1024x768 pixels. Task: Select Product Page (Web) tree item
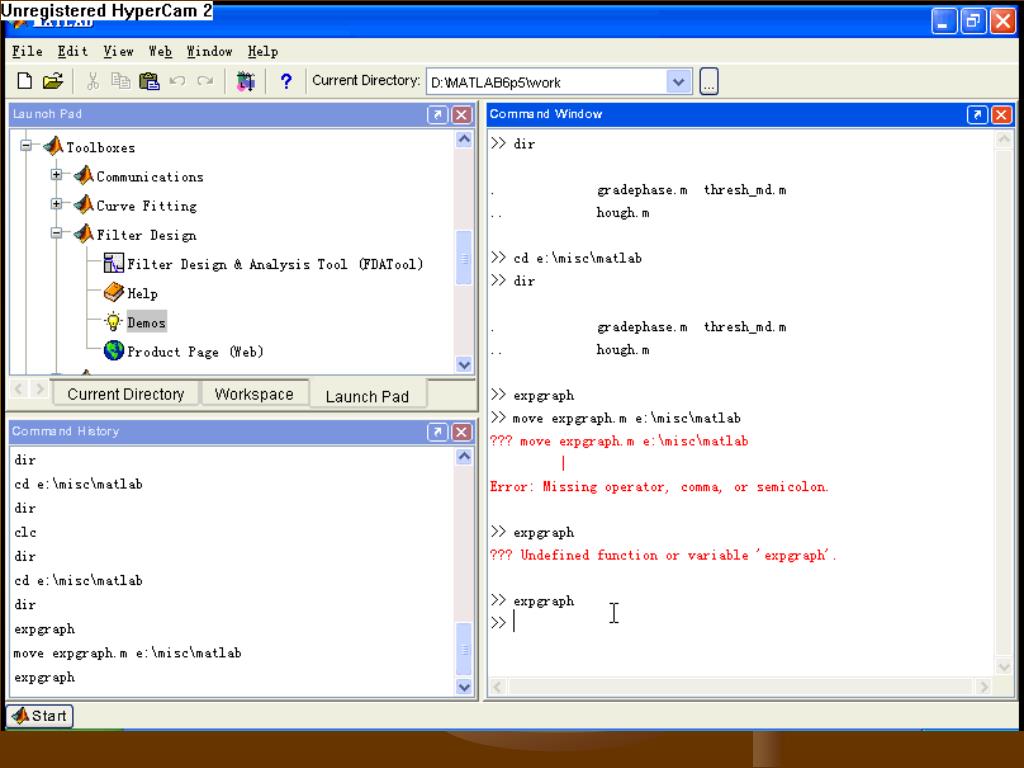tap(195, 351)
